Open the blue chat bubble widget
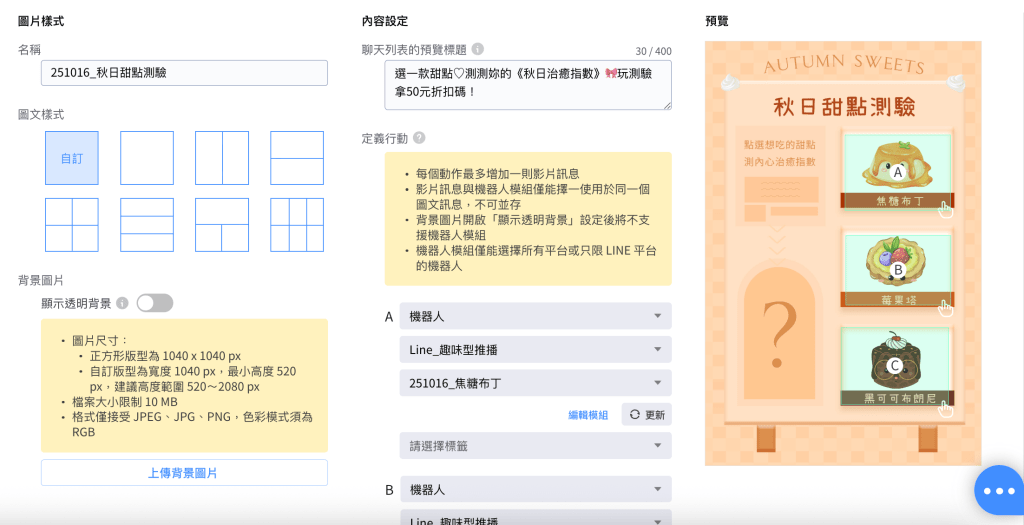1024x525 pixels. [x=999, y=490]
